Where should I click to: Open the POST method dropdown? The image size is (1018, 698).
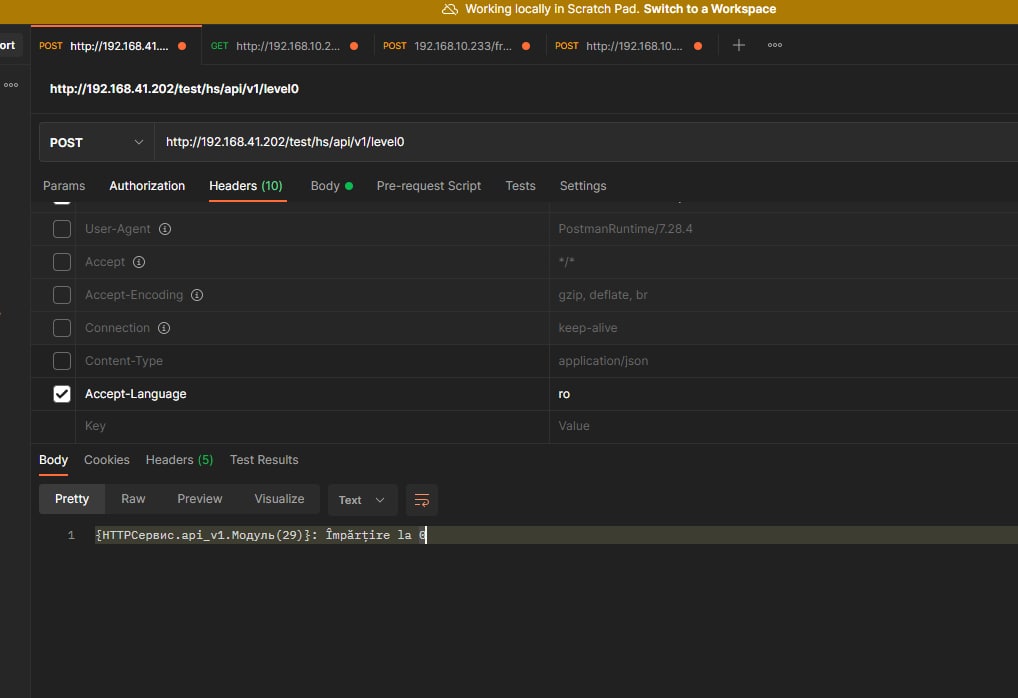pos(97,142)
